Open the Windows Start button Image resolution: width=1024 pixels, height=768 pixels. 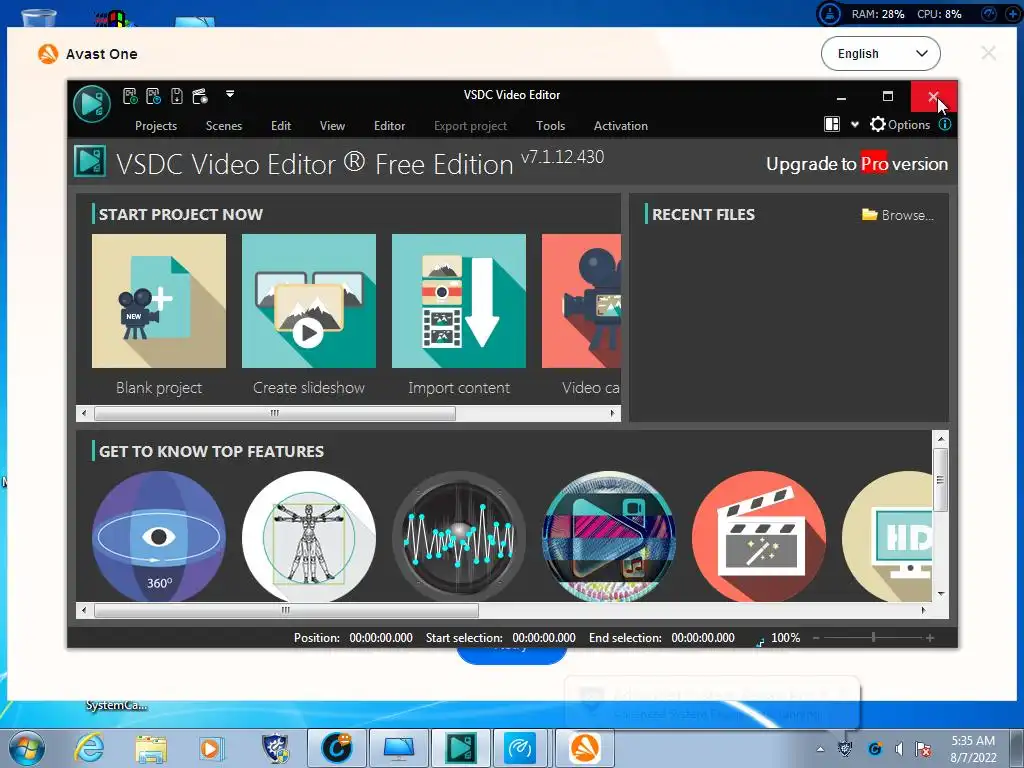coord(27,748)
